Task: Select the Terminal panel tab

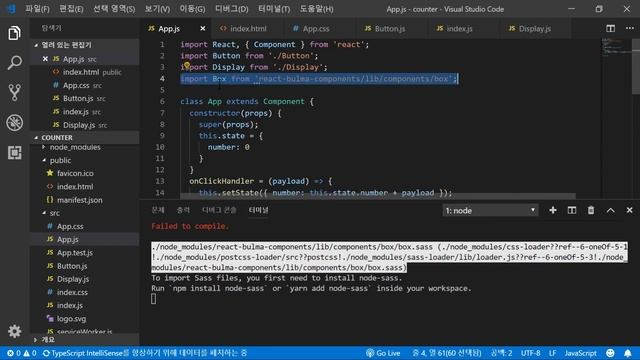Action: coord(258,210)
